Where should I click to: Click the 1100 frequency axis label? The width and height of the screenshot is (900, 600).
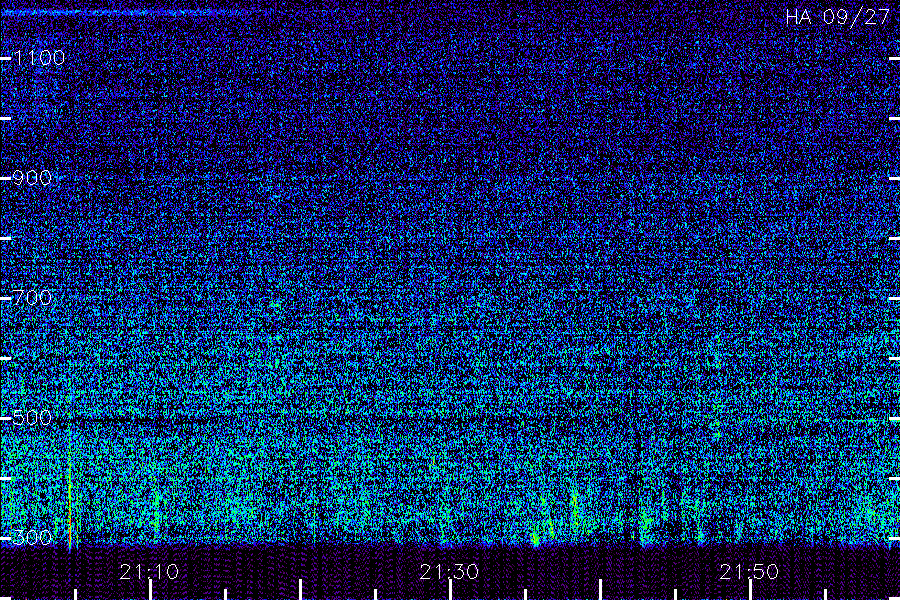(x=39, y=58)
